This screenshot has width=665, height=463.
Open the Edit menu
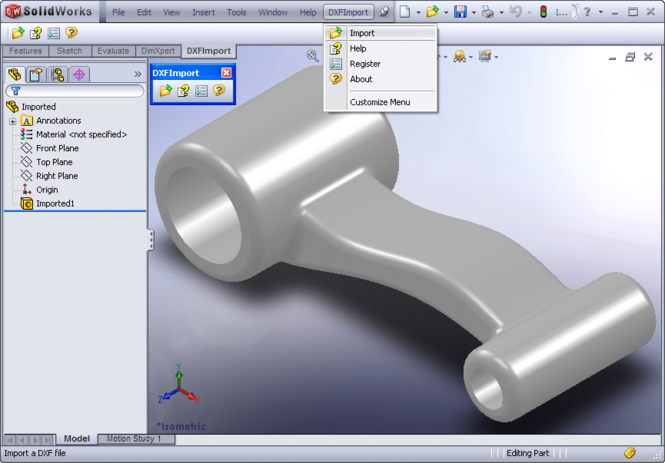tap(144, 12)
